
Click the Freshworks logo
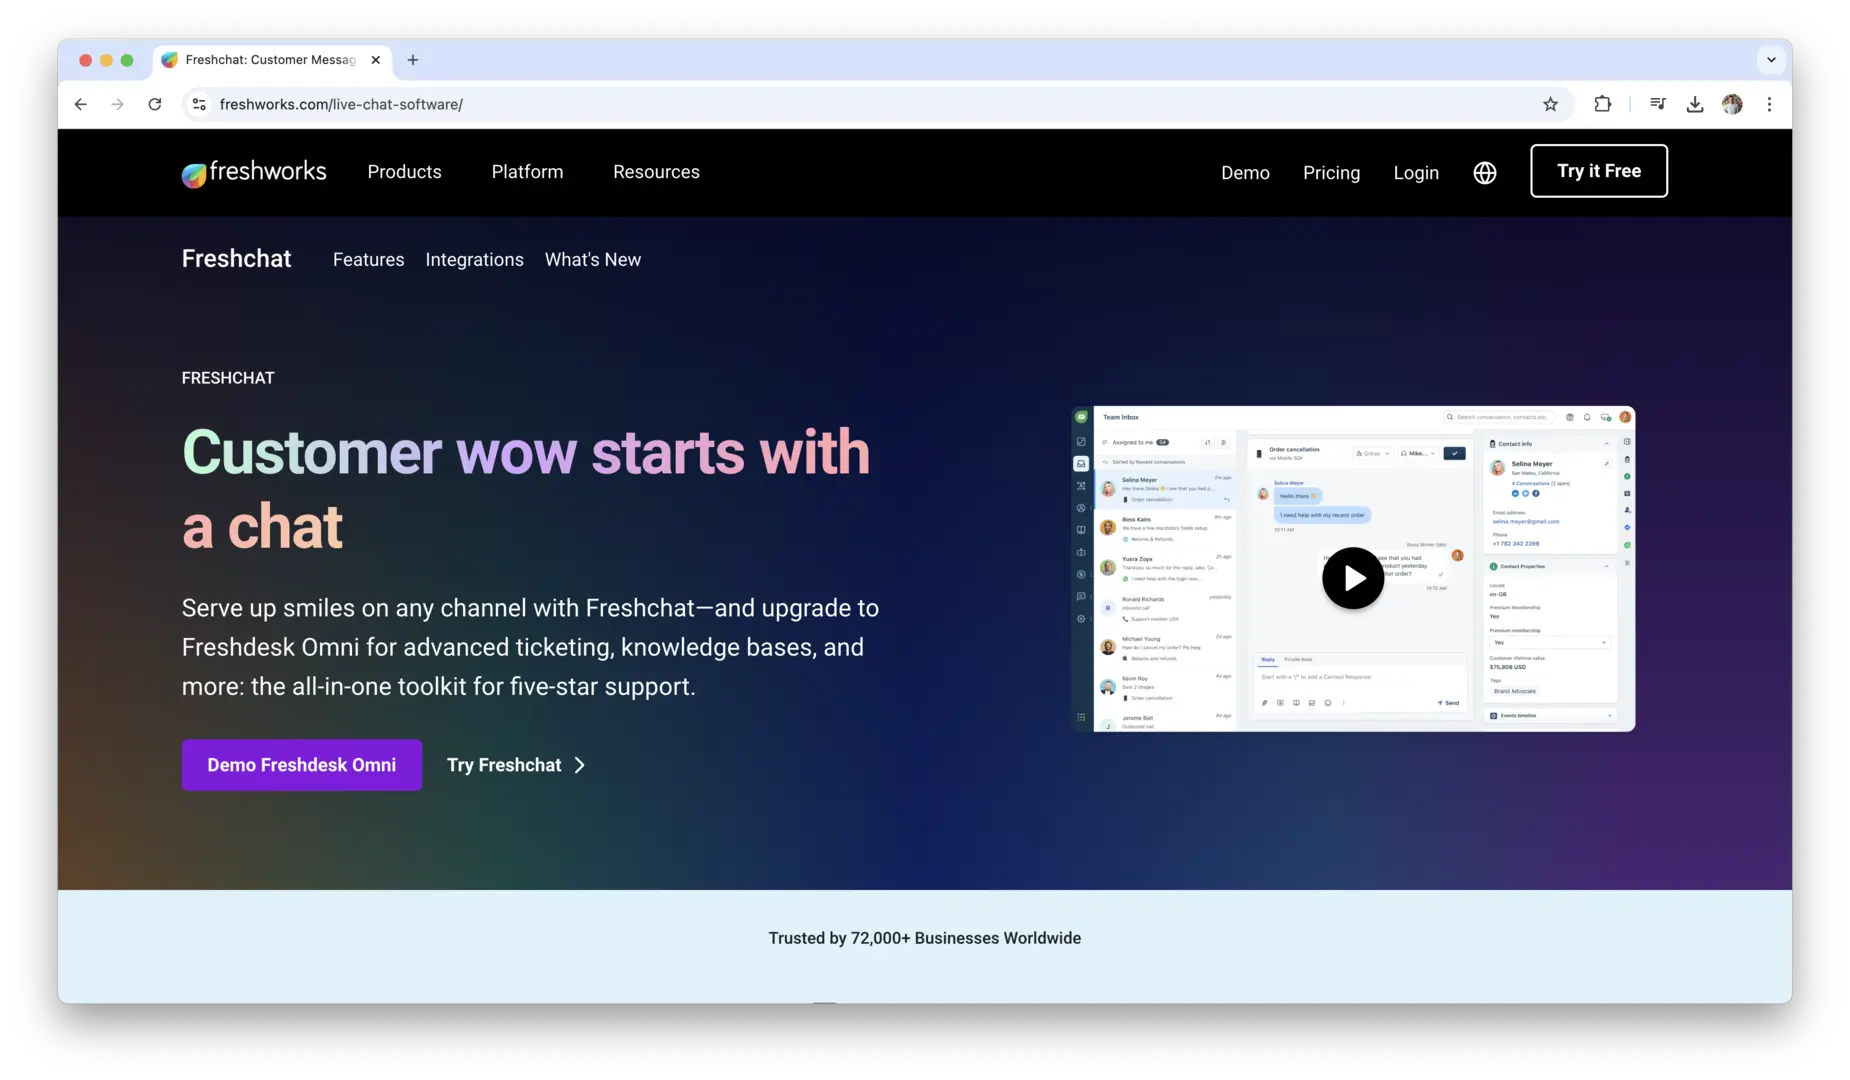pyautogui.click(x=254, y=173)
